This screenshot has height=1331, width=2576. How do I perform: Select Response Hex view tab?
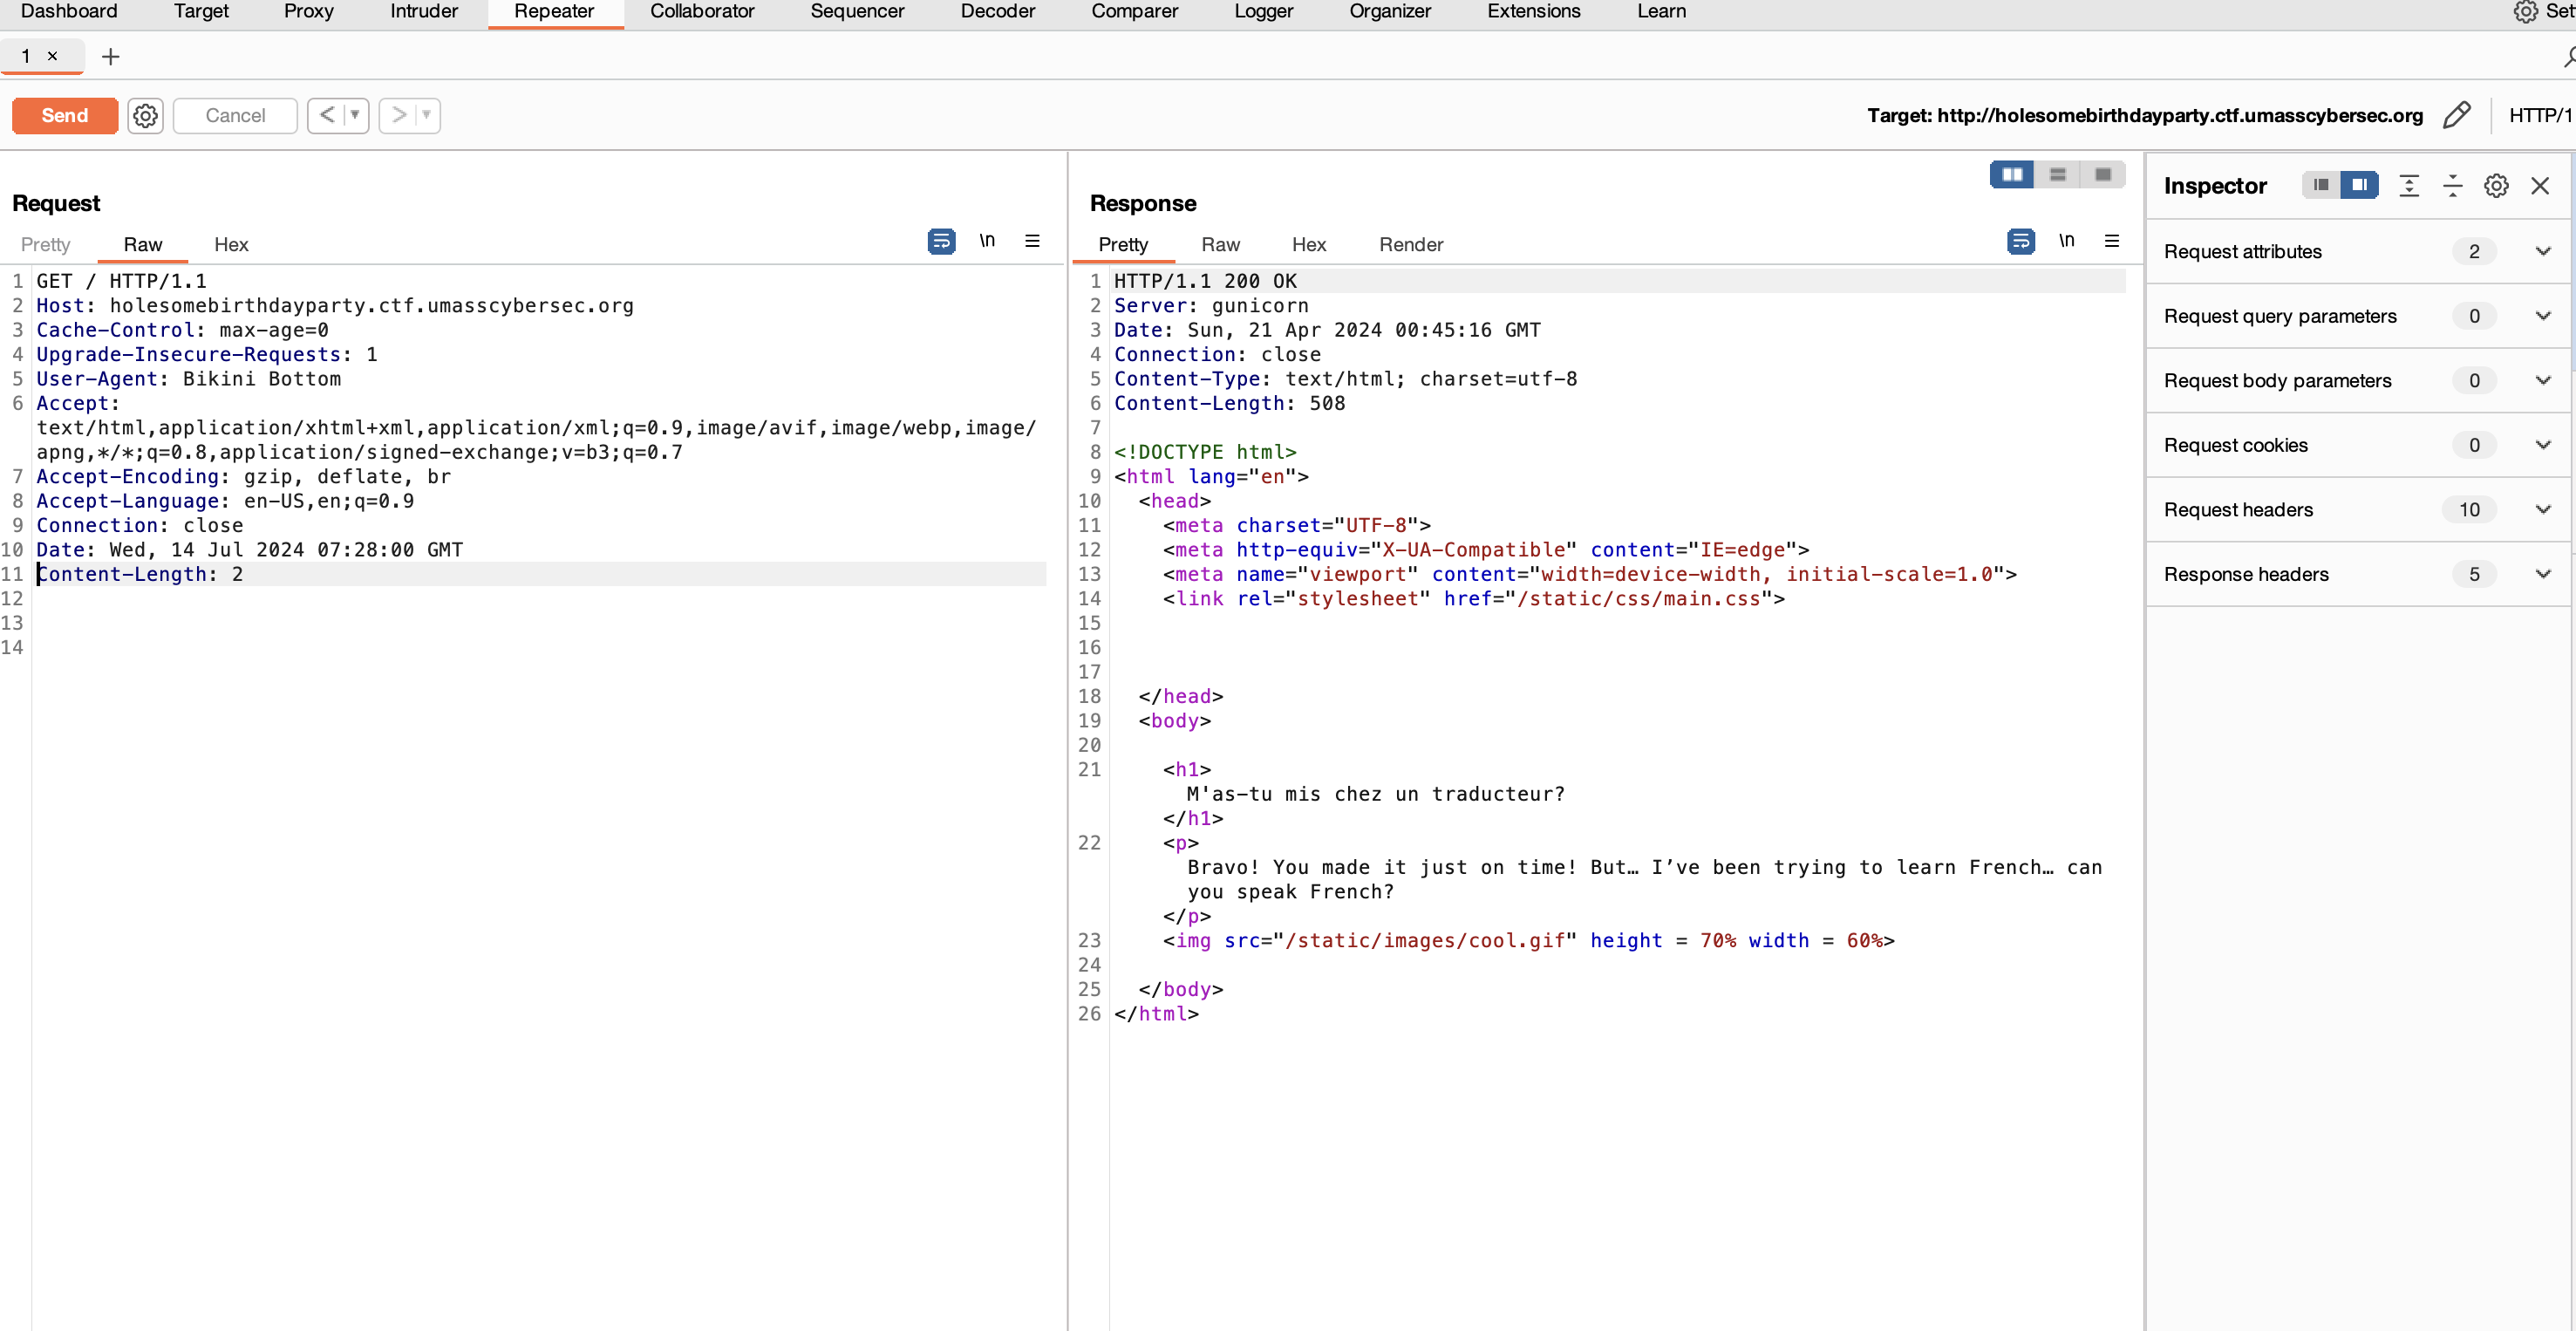click(x=1309, y=245)
